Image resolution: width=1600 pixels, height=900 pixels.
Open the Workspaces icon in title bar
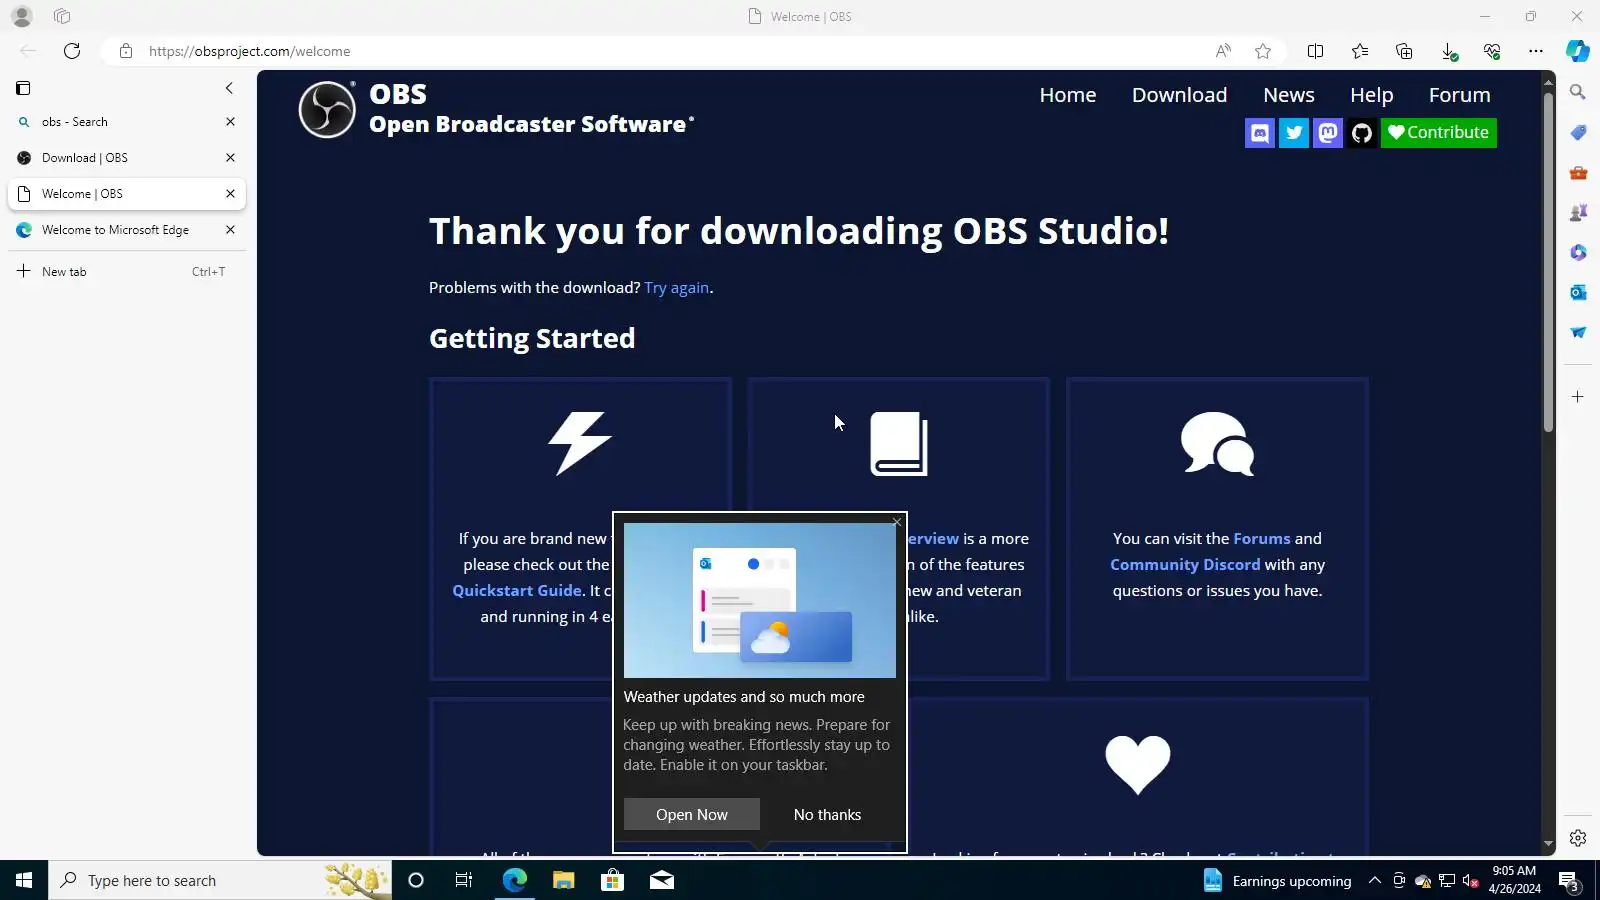[62, 16]
